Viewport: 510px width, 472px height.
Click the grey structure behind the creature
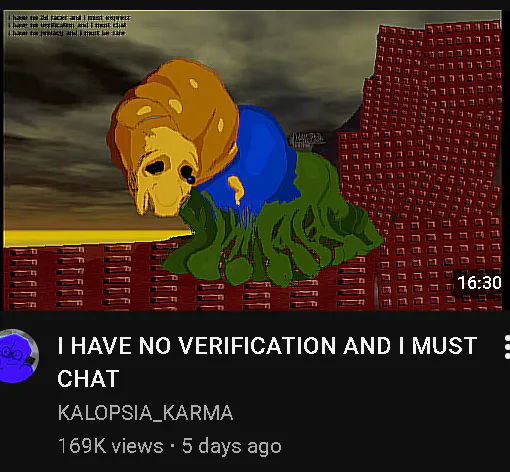tap(306, 139)
